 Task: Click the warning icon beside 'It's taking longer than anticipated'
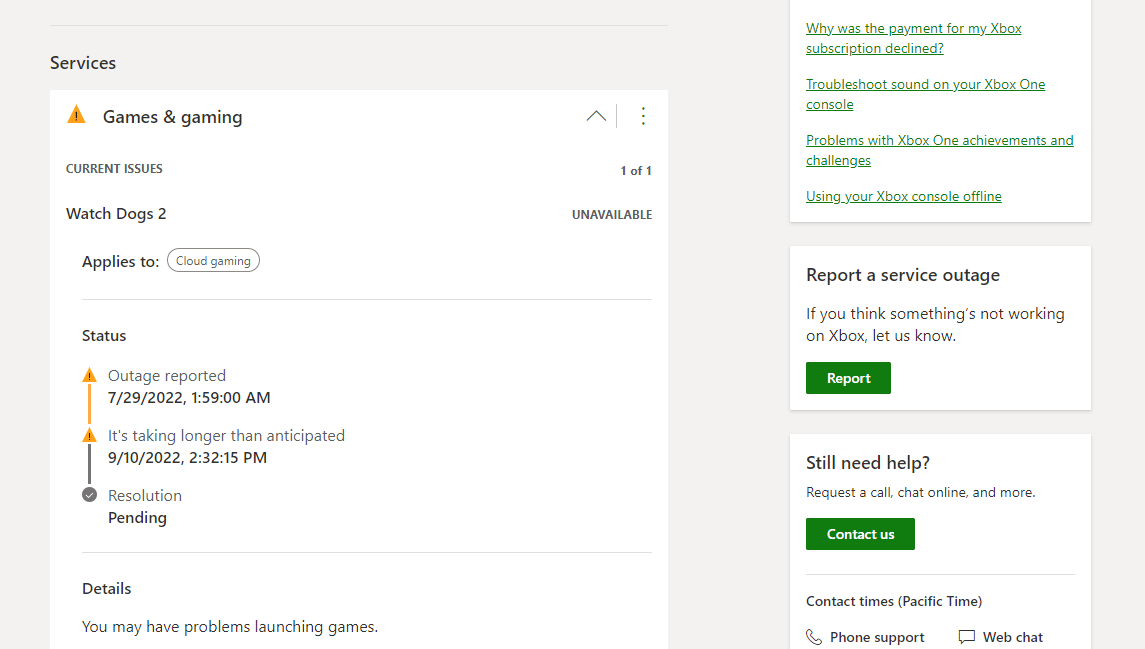coord(89,434)
